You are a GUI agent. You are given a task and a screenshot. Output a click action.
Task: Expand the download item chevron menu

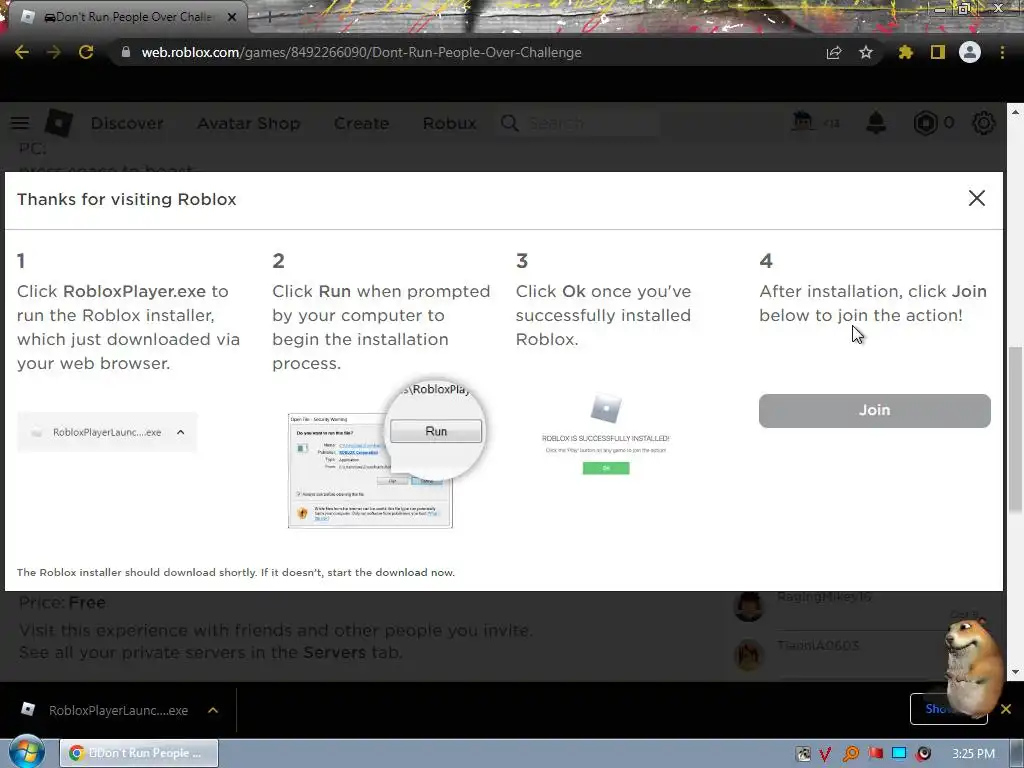[x=213, y=710]
